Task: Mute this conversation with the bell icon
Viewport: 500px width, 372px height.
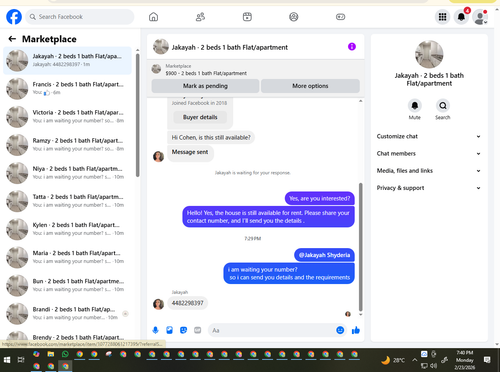Action: point(415,106)
